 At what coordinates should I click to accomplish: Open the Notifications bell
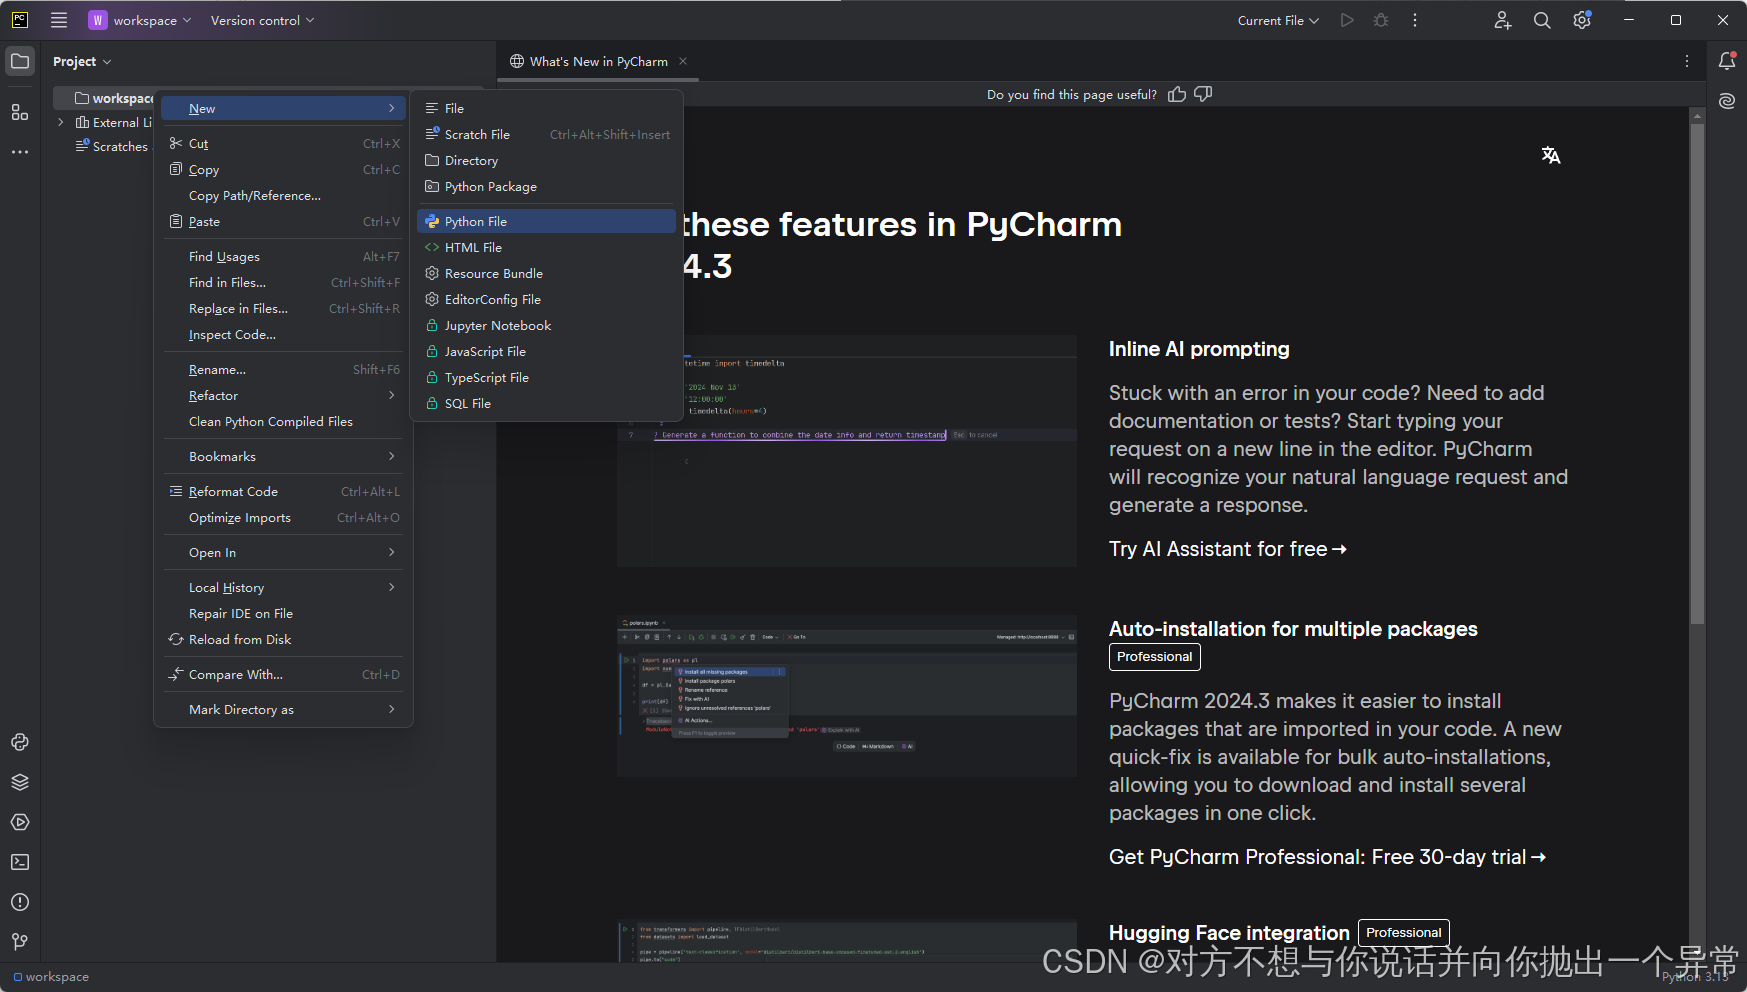point(1727,61)
